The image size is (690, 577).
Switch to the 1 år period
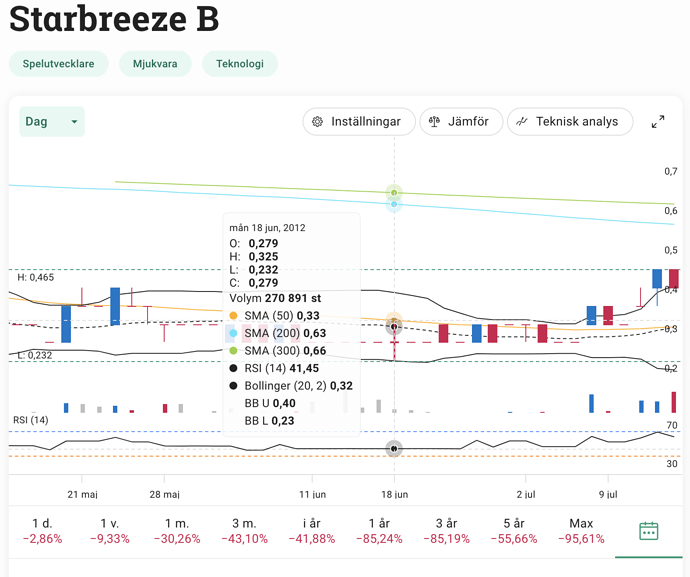(379, 531)
